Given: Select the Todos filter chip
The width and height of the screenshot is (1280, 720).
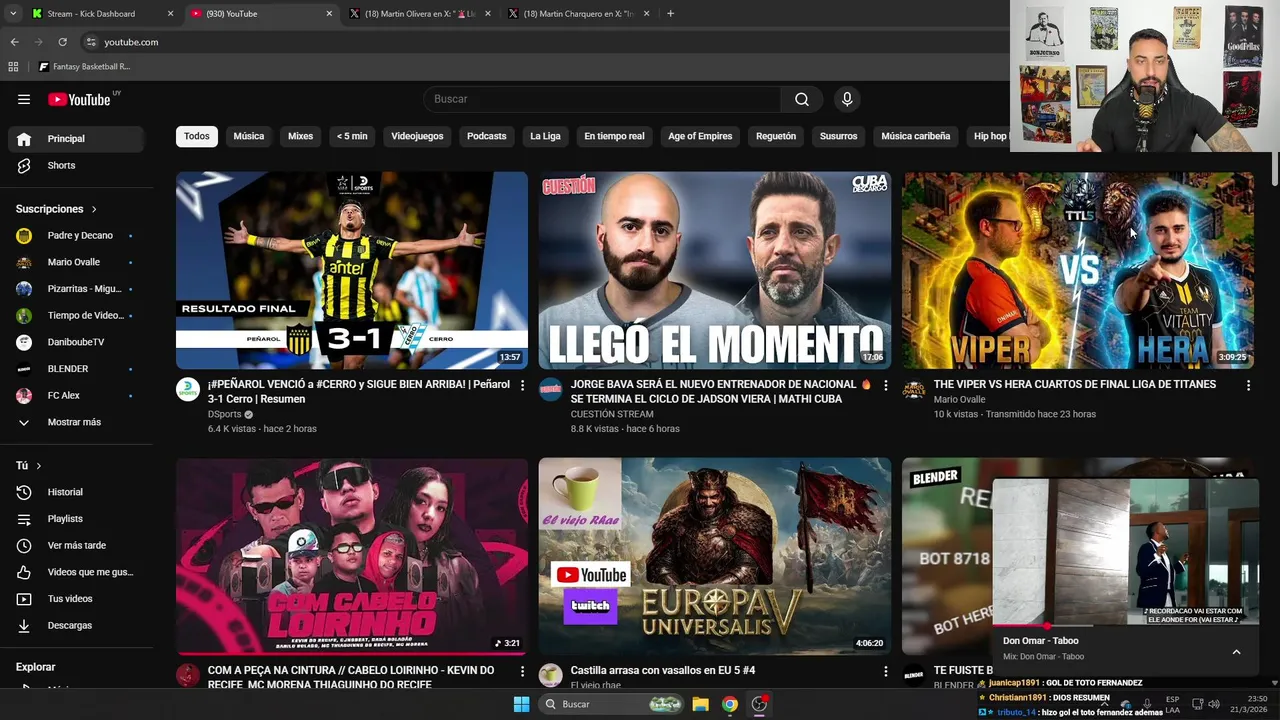Looking at the screenshot, I should 197,136.
